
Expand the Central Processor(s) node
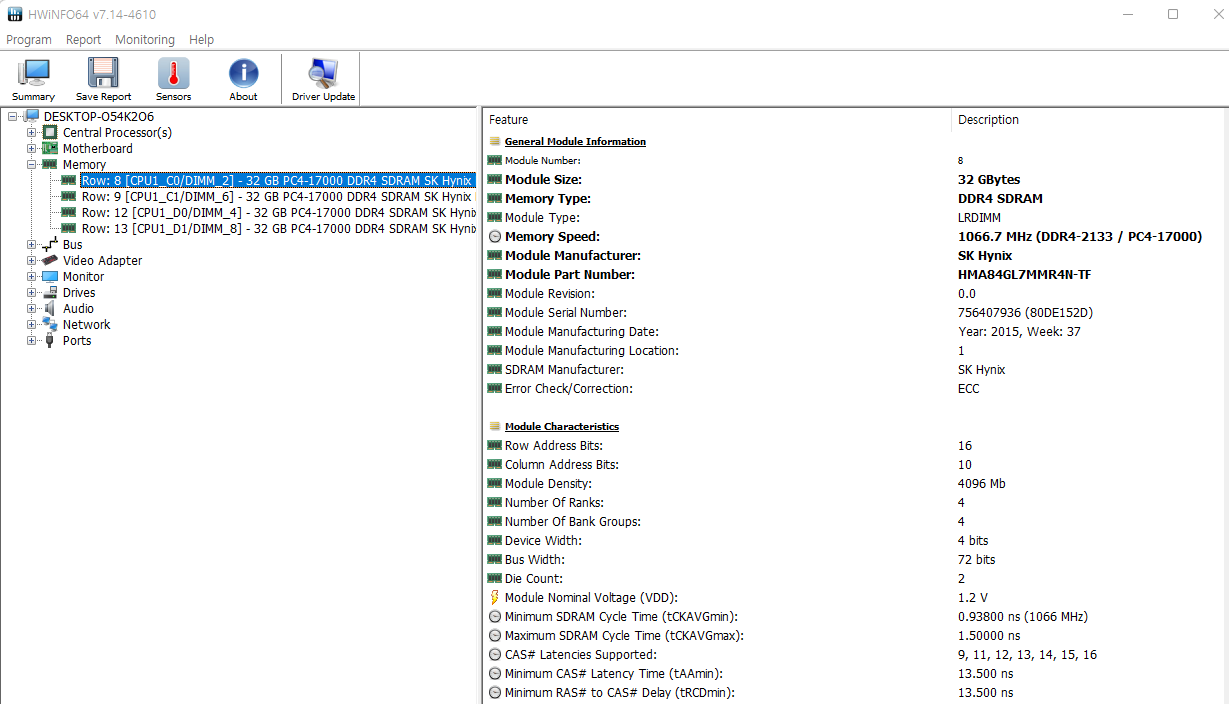click(31, 133)
